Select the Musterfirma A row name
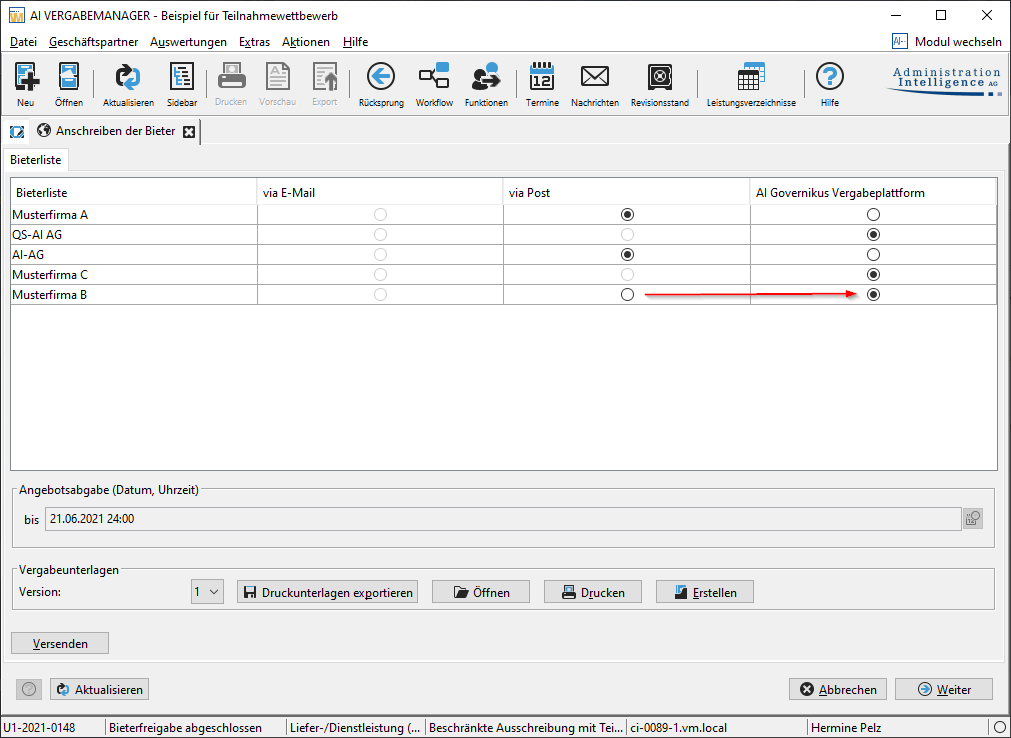The height and width of the screenshot is (738, 1011). click(x=50, y=215)
